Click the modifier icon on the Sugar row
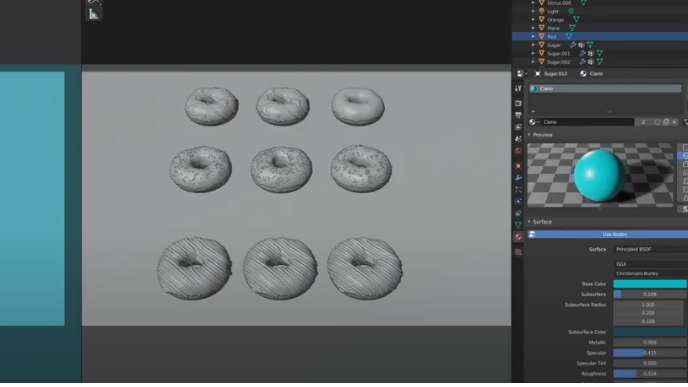 pyautogui.click(x=573, y=45)
